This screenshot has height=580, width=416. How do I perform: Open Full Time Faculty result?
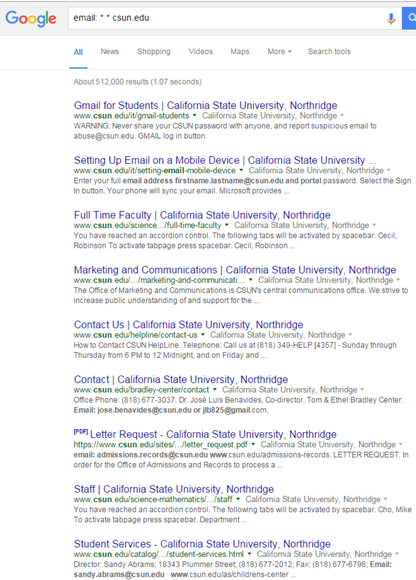click(202, 215)
